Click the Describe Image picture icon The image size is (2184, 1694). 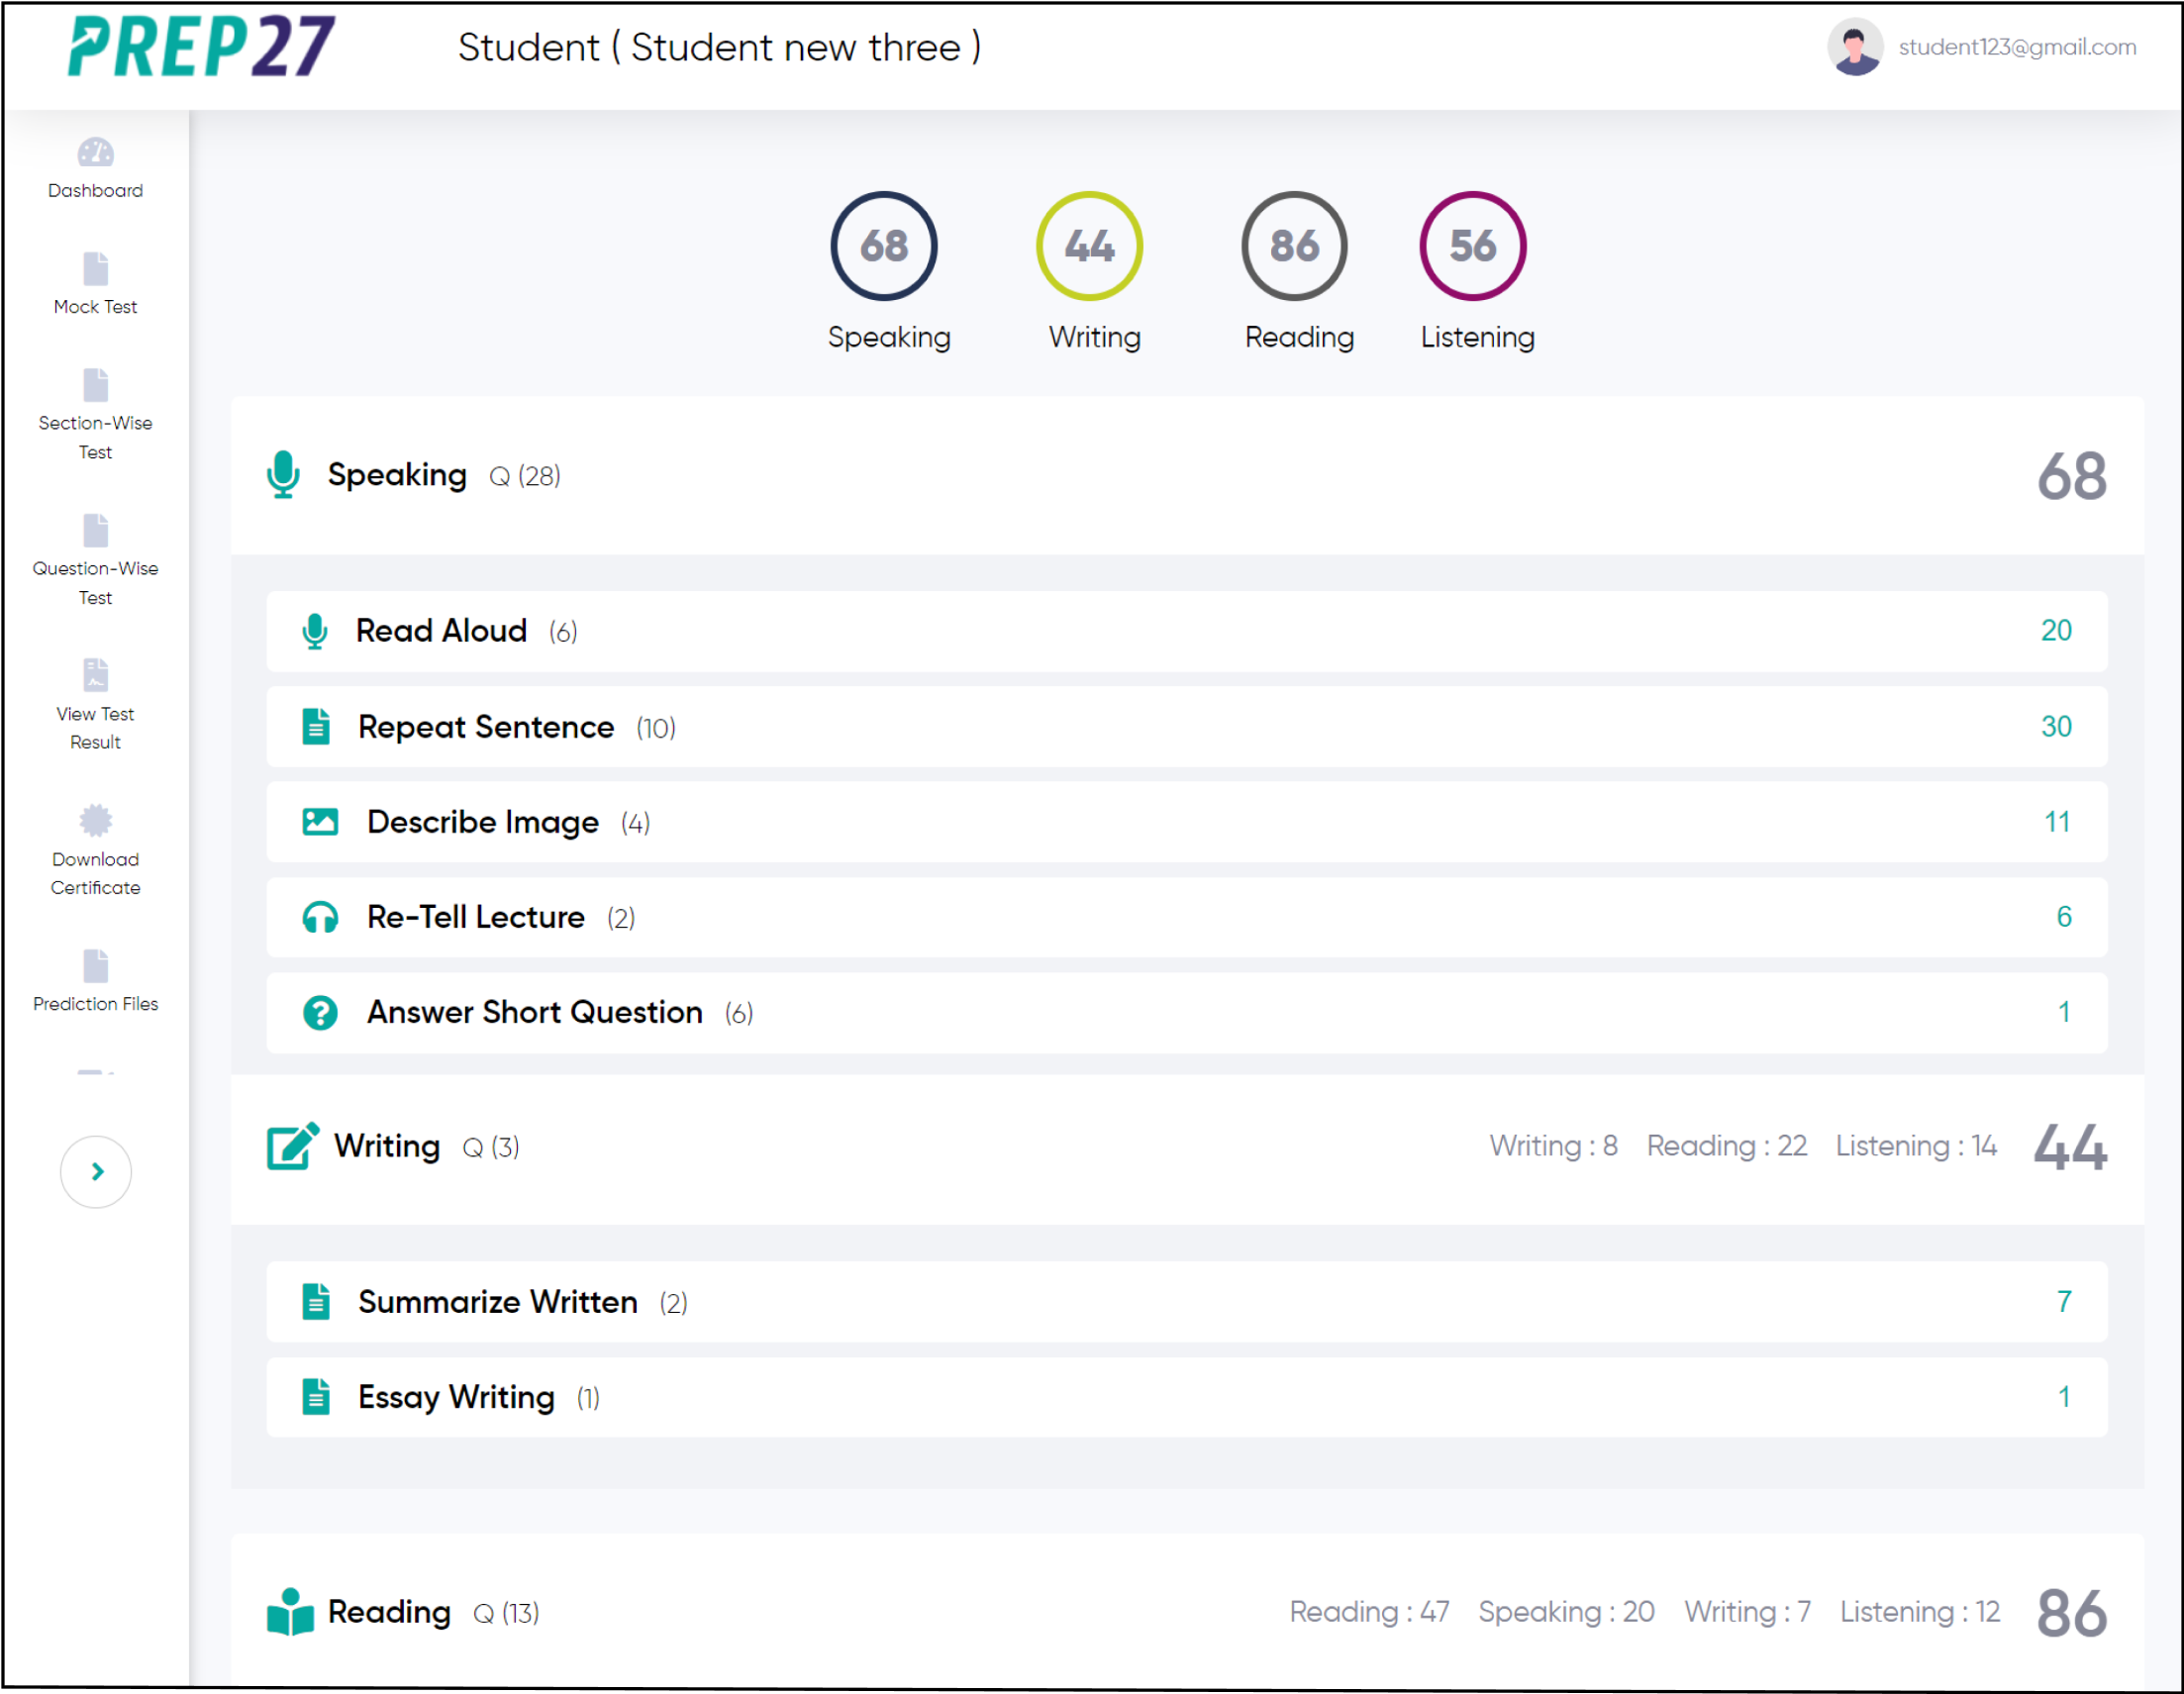(x=320, y=822)
